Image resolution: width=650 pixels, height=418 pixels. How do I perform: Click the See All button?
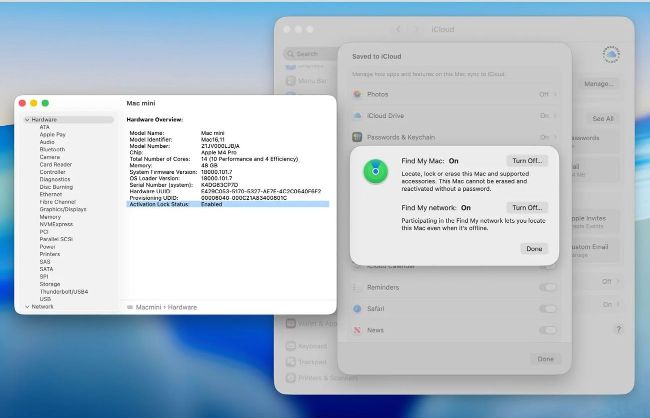click(x=602, y=119)
